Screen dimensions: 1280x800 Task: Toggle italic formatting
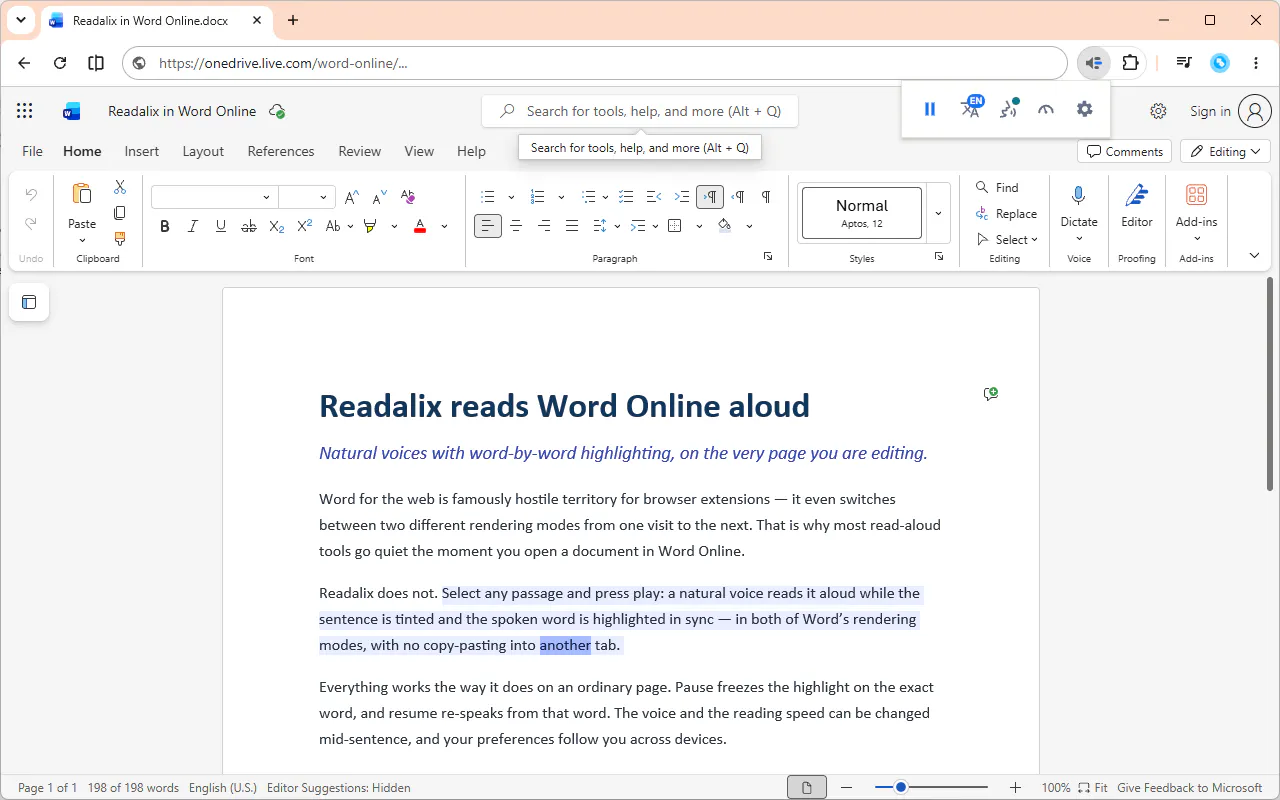pyautogui.click(x=193, y=226)
